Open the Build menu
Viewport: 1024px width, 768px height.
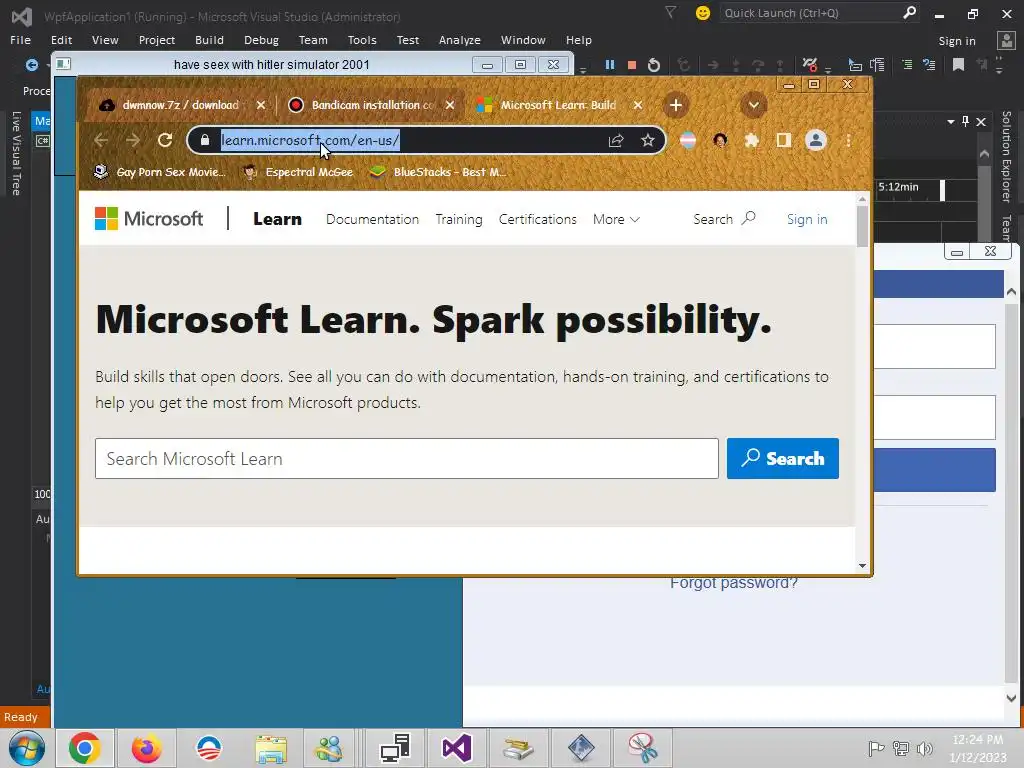point(209,40)
